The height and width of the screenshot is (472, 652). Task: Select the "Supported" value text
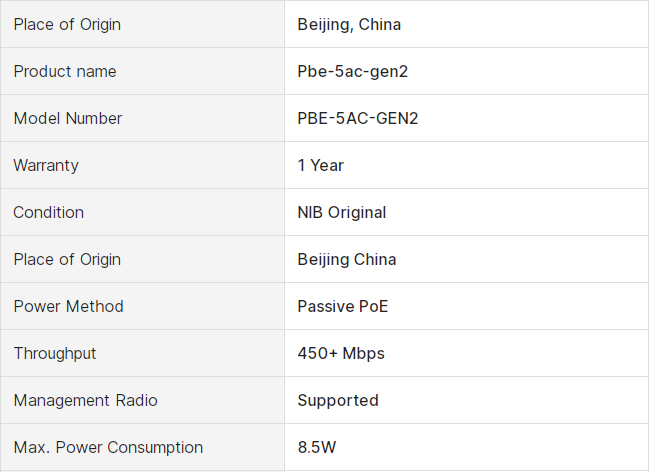click(x=337, y=400)
